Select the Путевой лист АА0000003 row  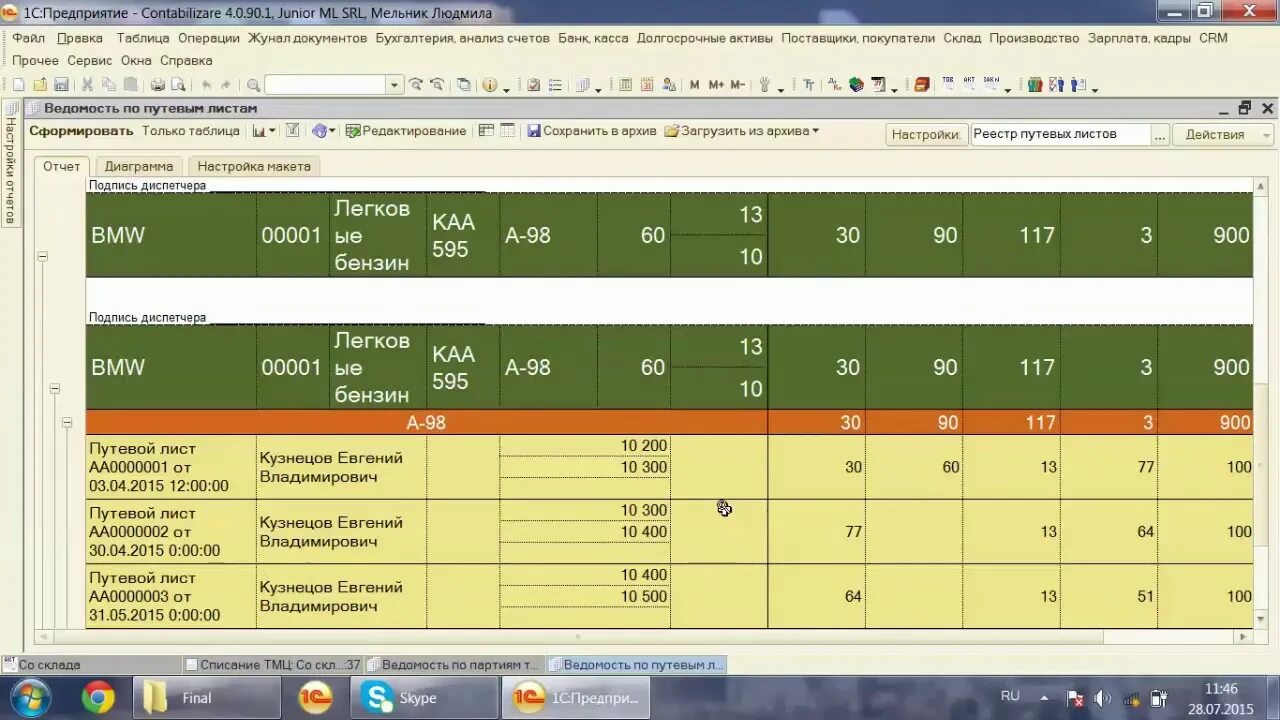(669, 596)
